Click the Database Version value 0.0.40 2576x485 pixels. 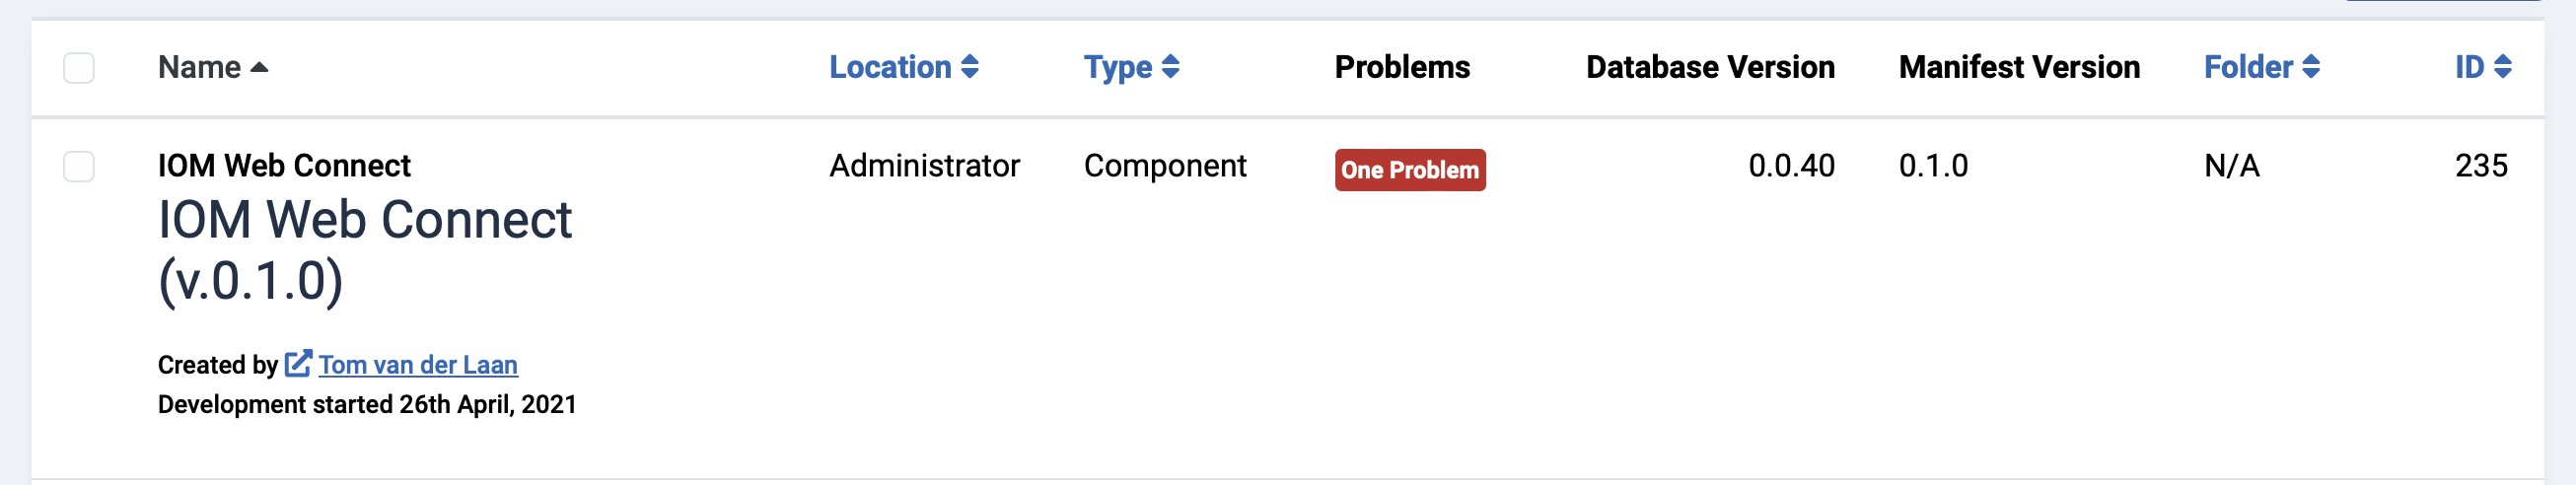(x=1791, y=166)
